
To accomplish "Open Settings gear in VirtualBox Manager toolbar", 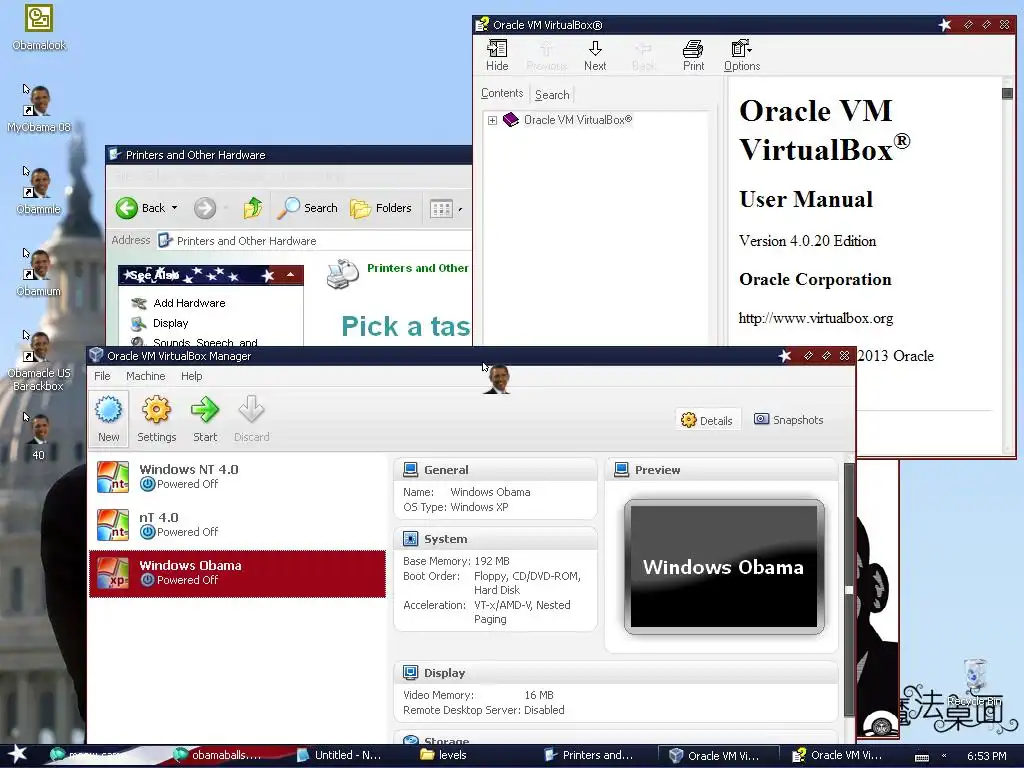I will click(156, 418).
